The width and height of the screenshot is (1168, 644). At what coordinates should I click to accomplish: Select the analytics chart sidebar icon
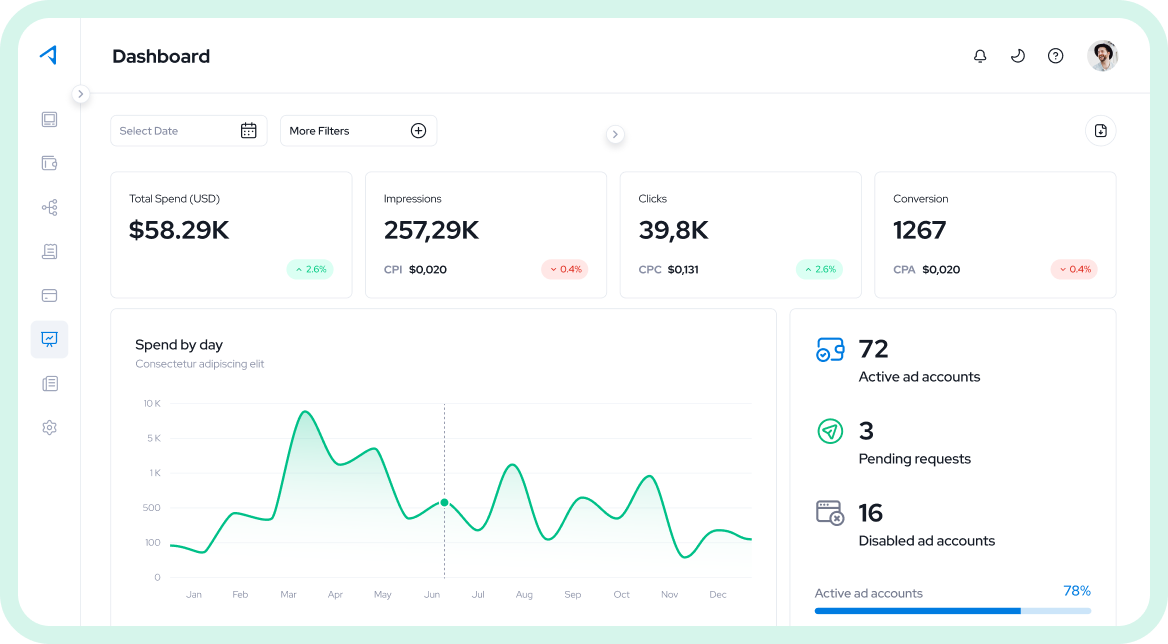click(49, 339)
